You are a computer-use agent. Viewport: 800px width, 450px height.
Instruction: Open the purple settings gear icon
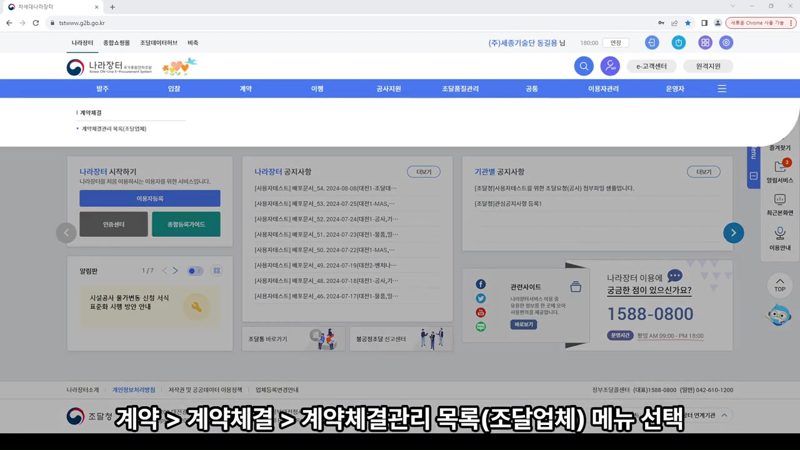(726, 43)
